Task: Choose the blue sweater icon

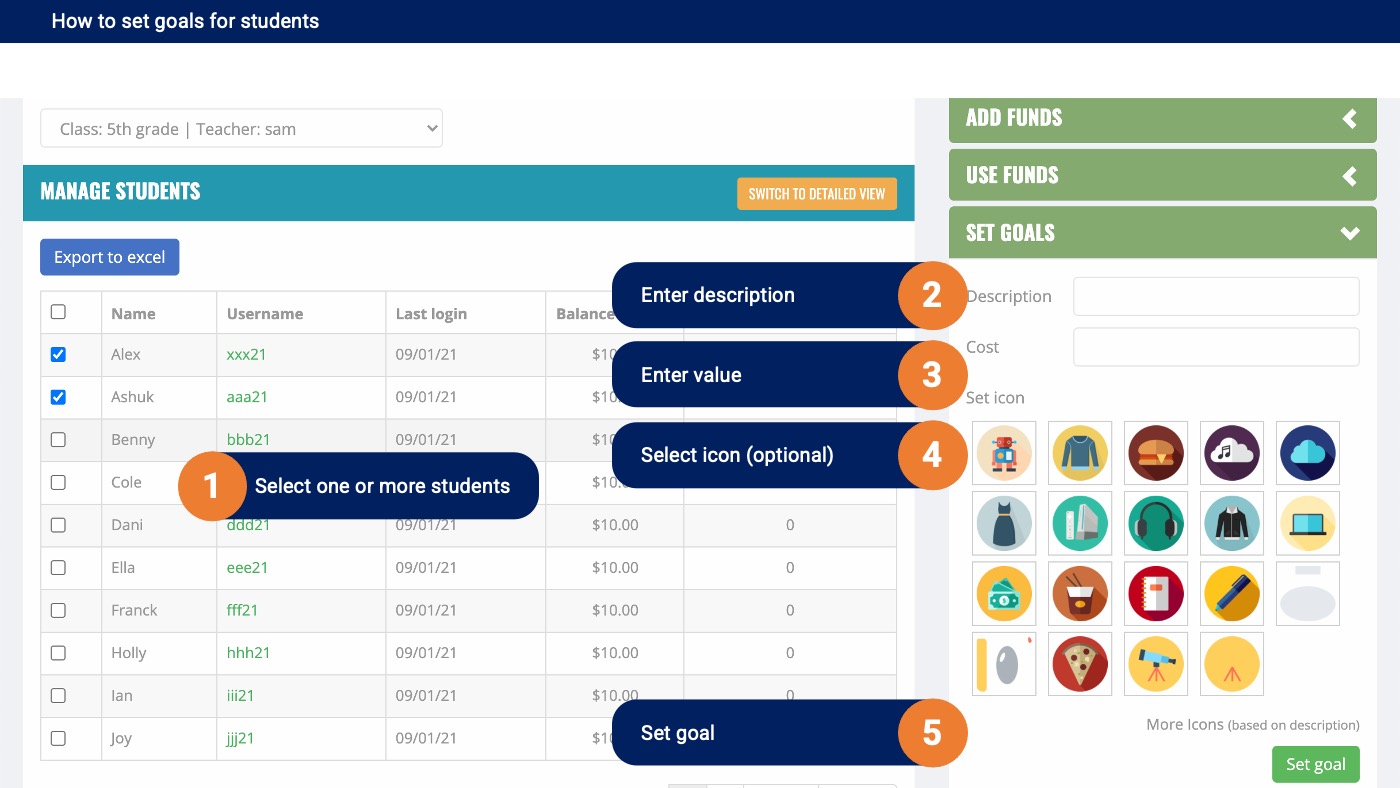Action: 1080,453
